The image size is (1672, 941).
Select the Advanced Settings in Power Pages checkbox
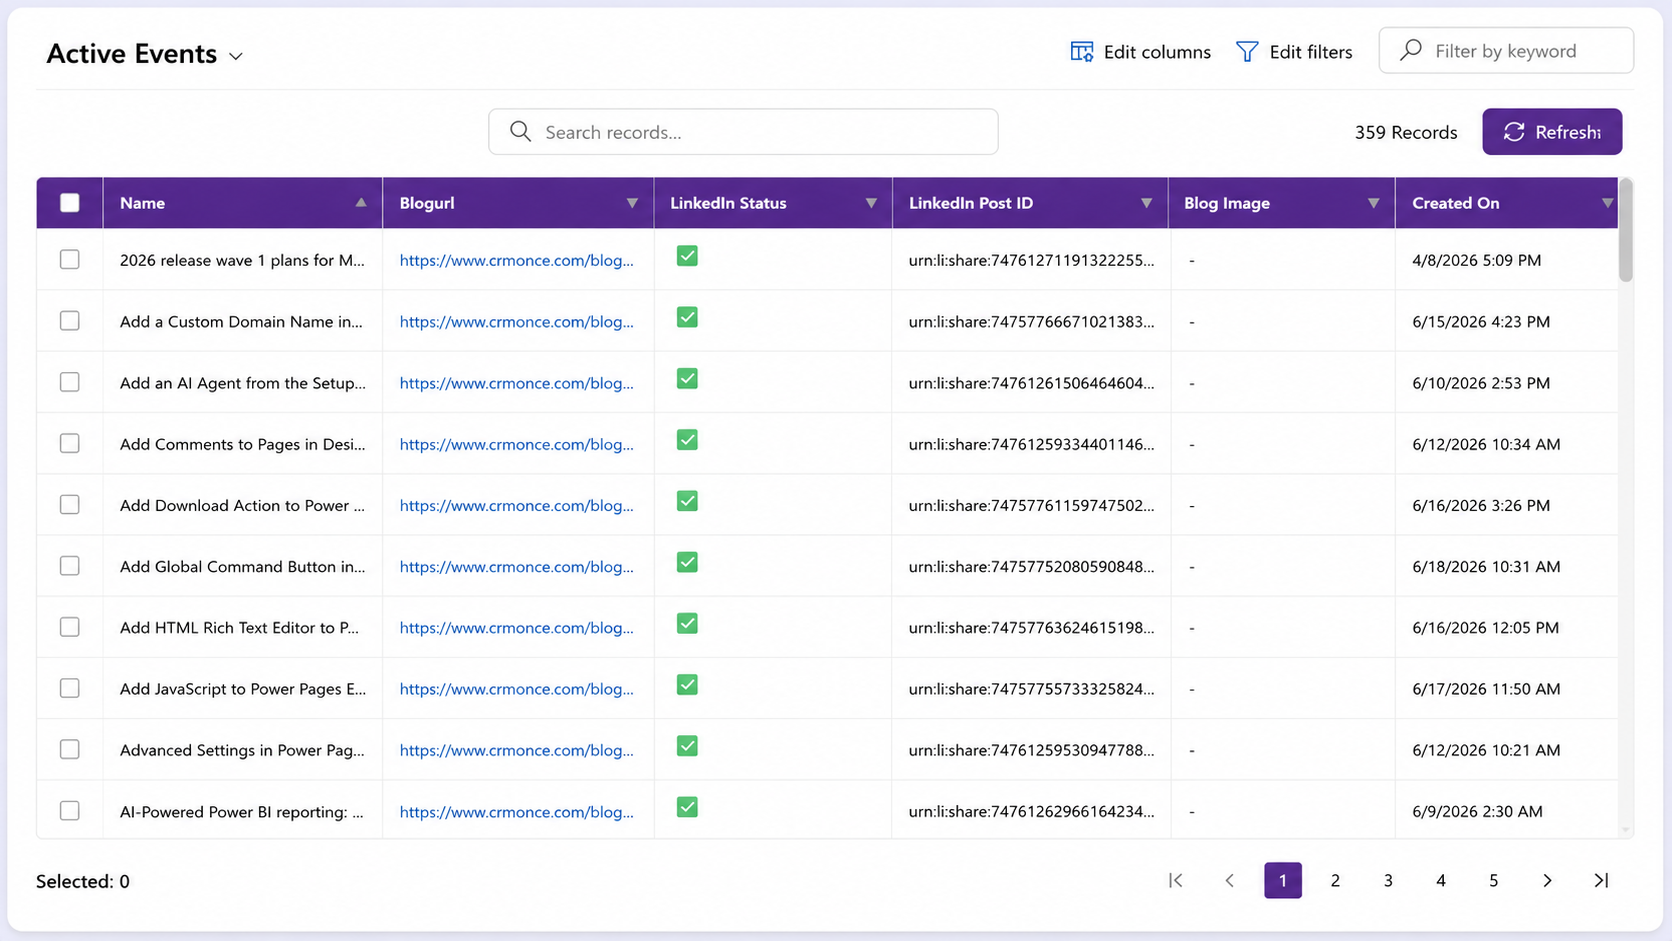click(x=70, y=749)
